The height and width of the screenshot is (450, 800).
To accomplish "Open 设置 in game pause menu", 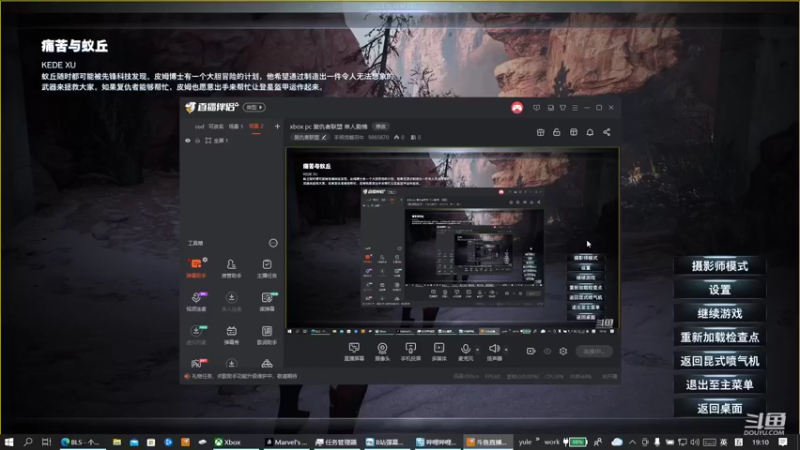I will 719,290.
